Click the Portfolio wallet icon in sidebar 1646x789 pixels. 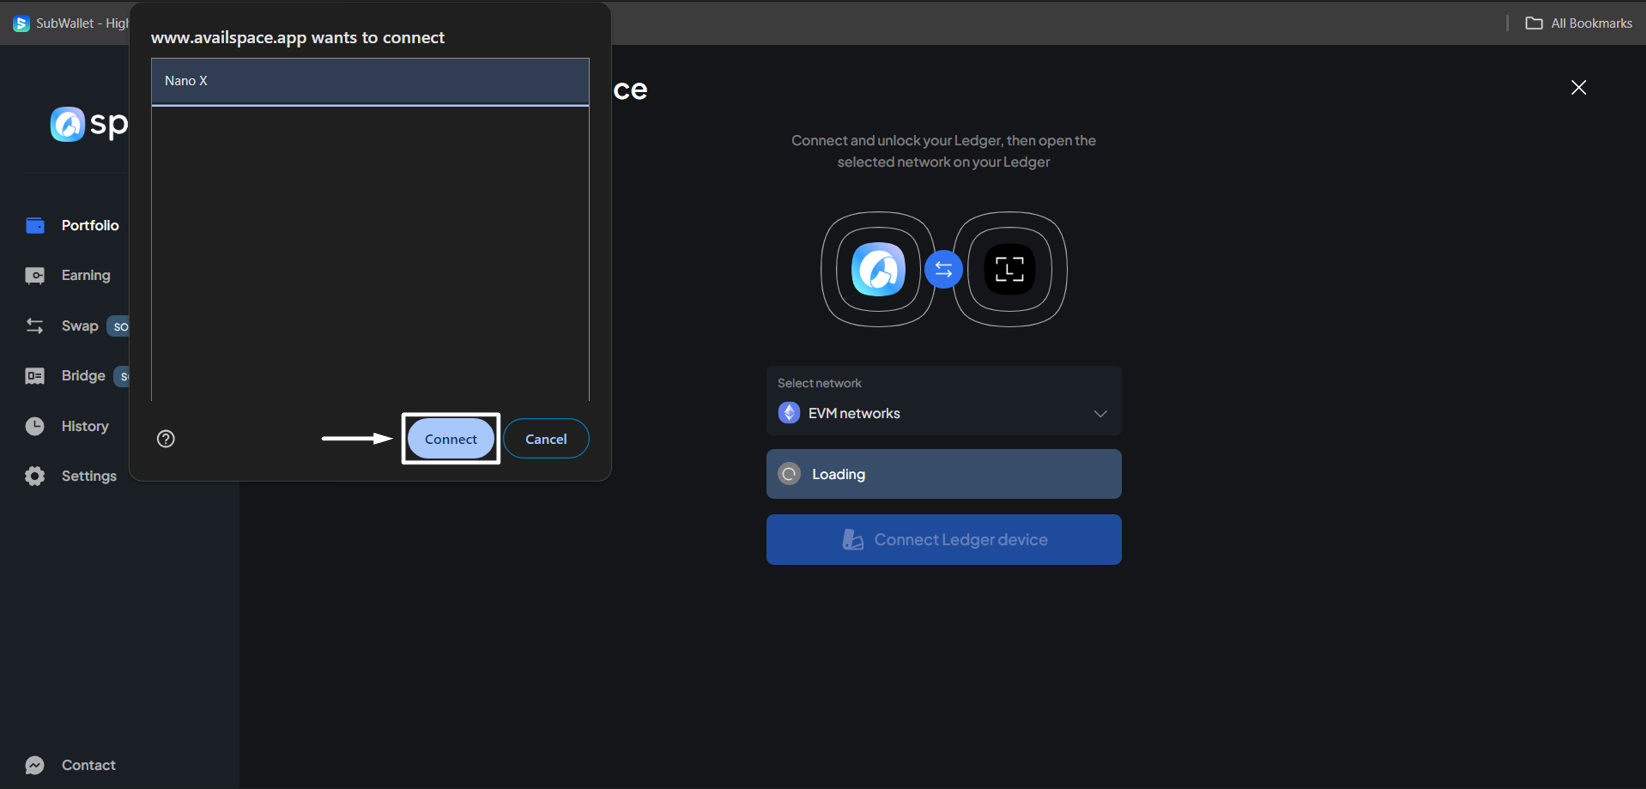(35, 226)
